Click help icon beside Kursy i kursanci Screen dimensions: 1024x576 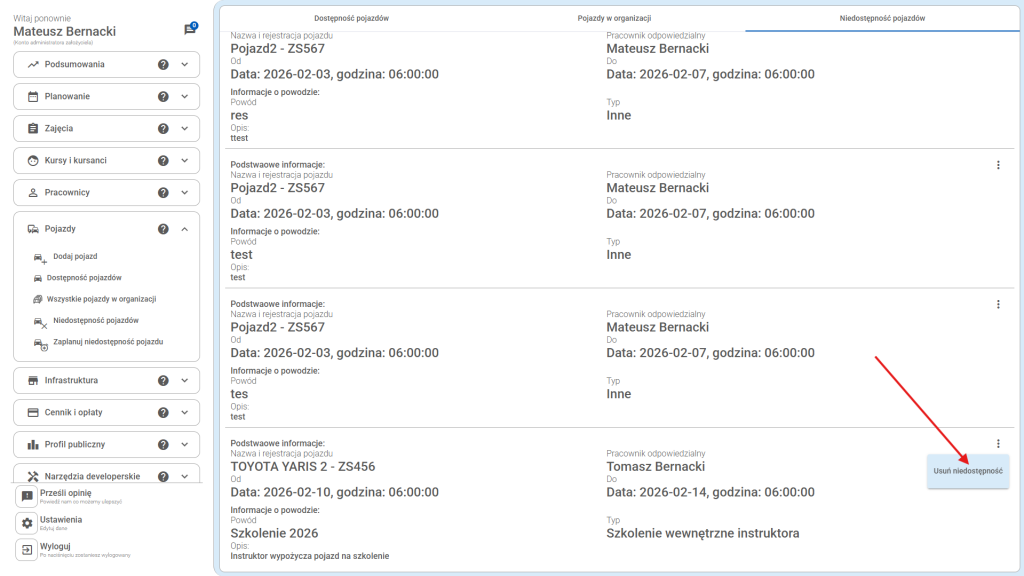tap(163, 161)
